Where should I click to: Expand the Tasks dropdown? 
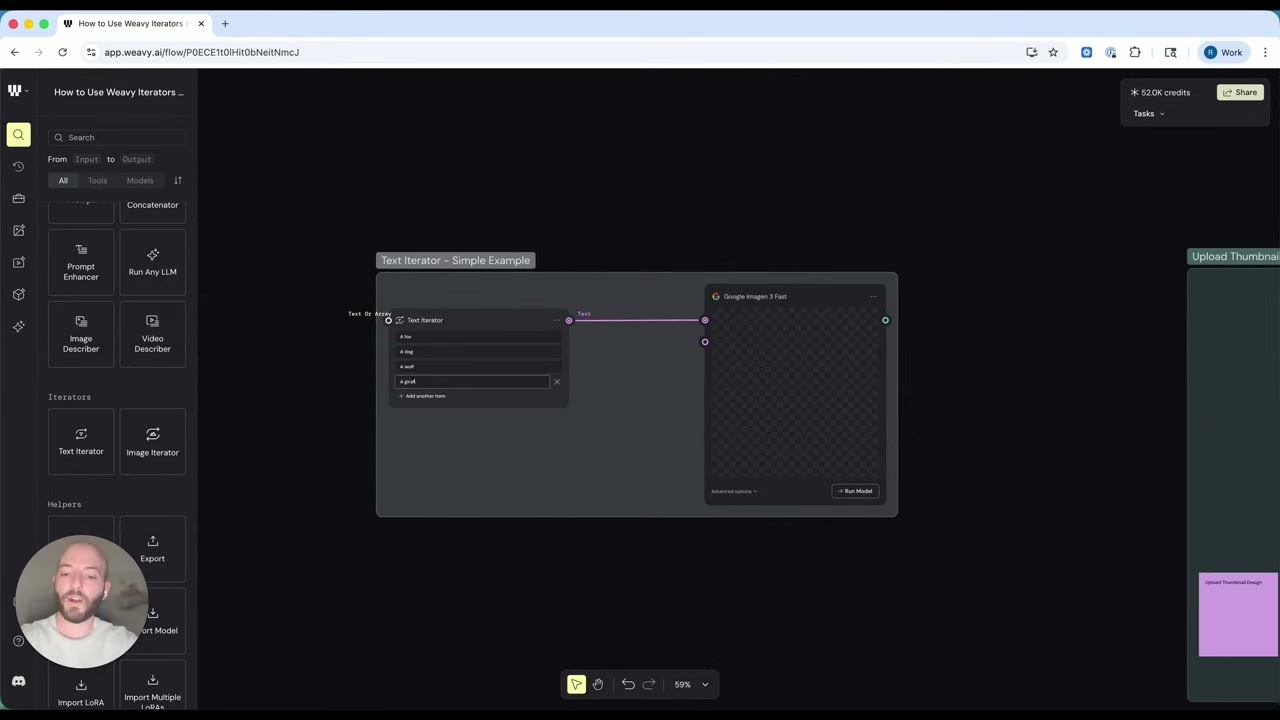pos(1149,113)
